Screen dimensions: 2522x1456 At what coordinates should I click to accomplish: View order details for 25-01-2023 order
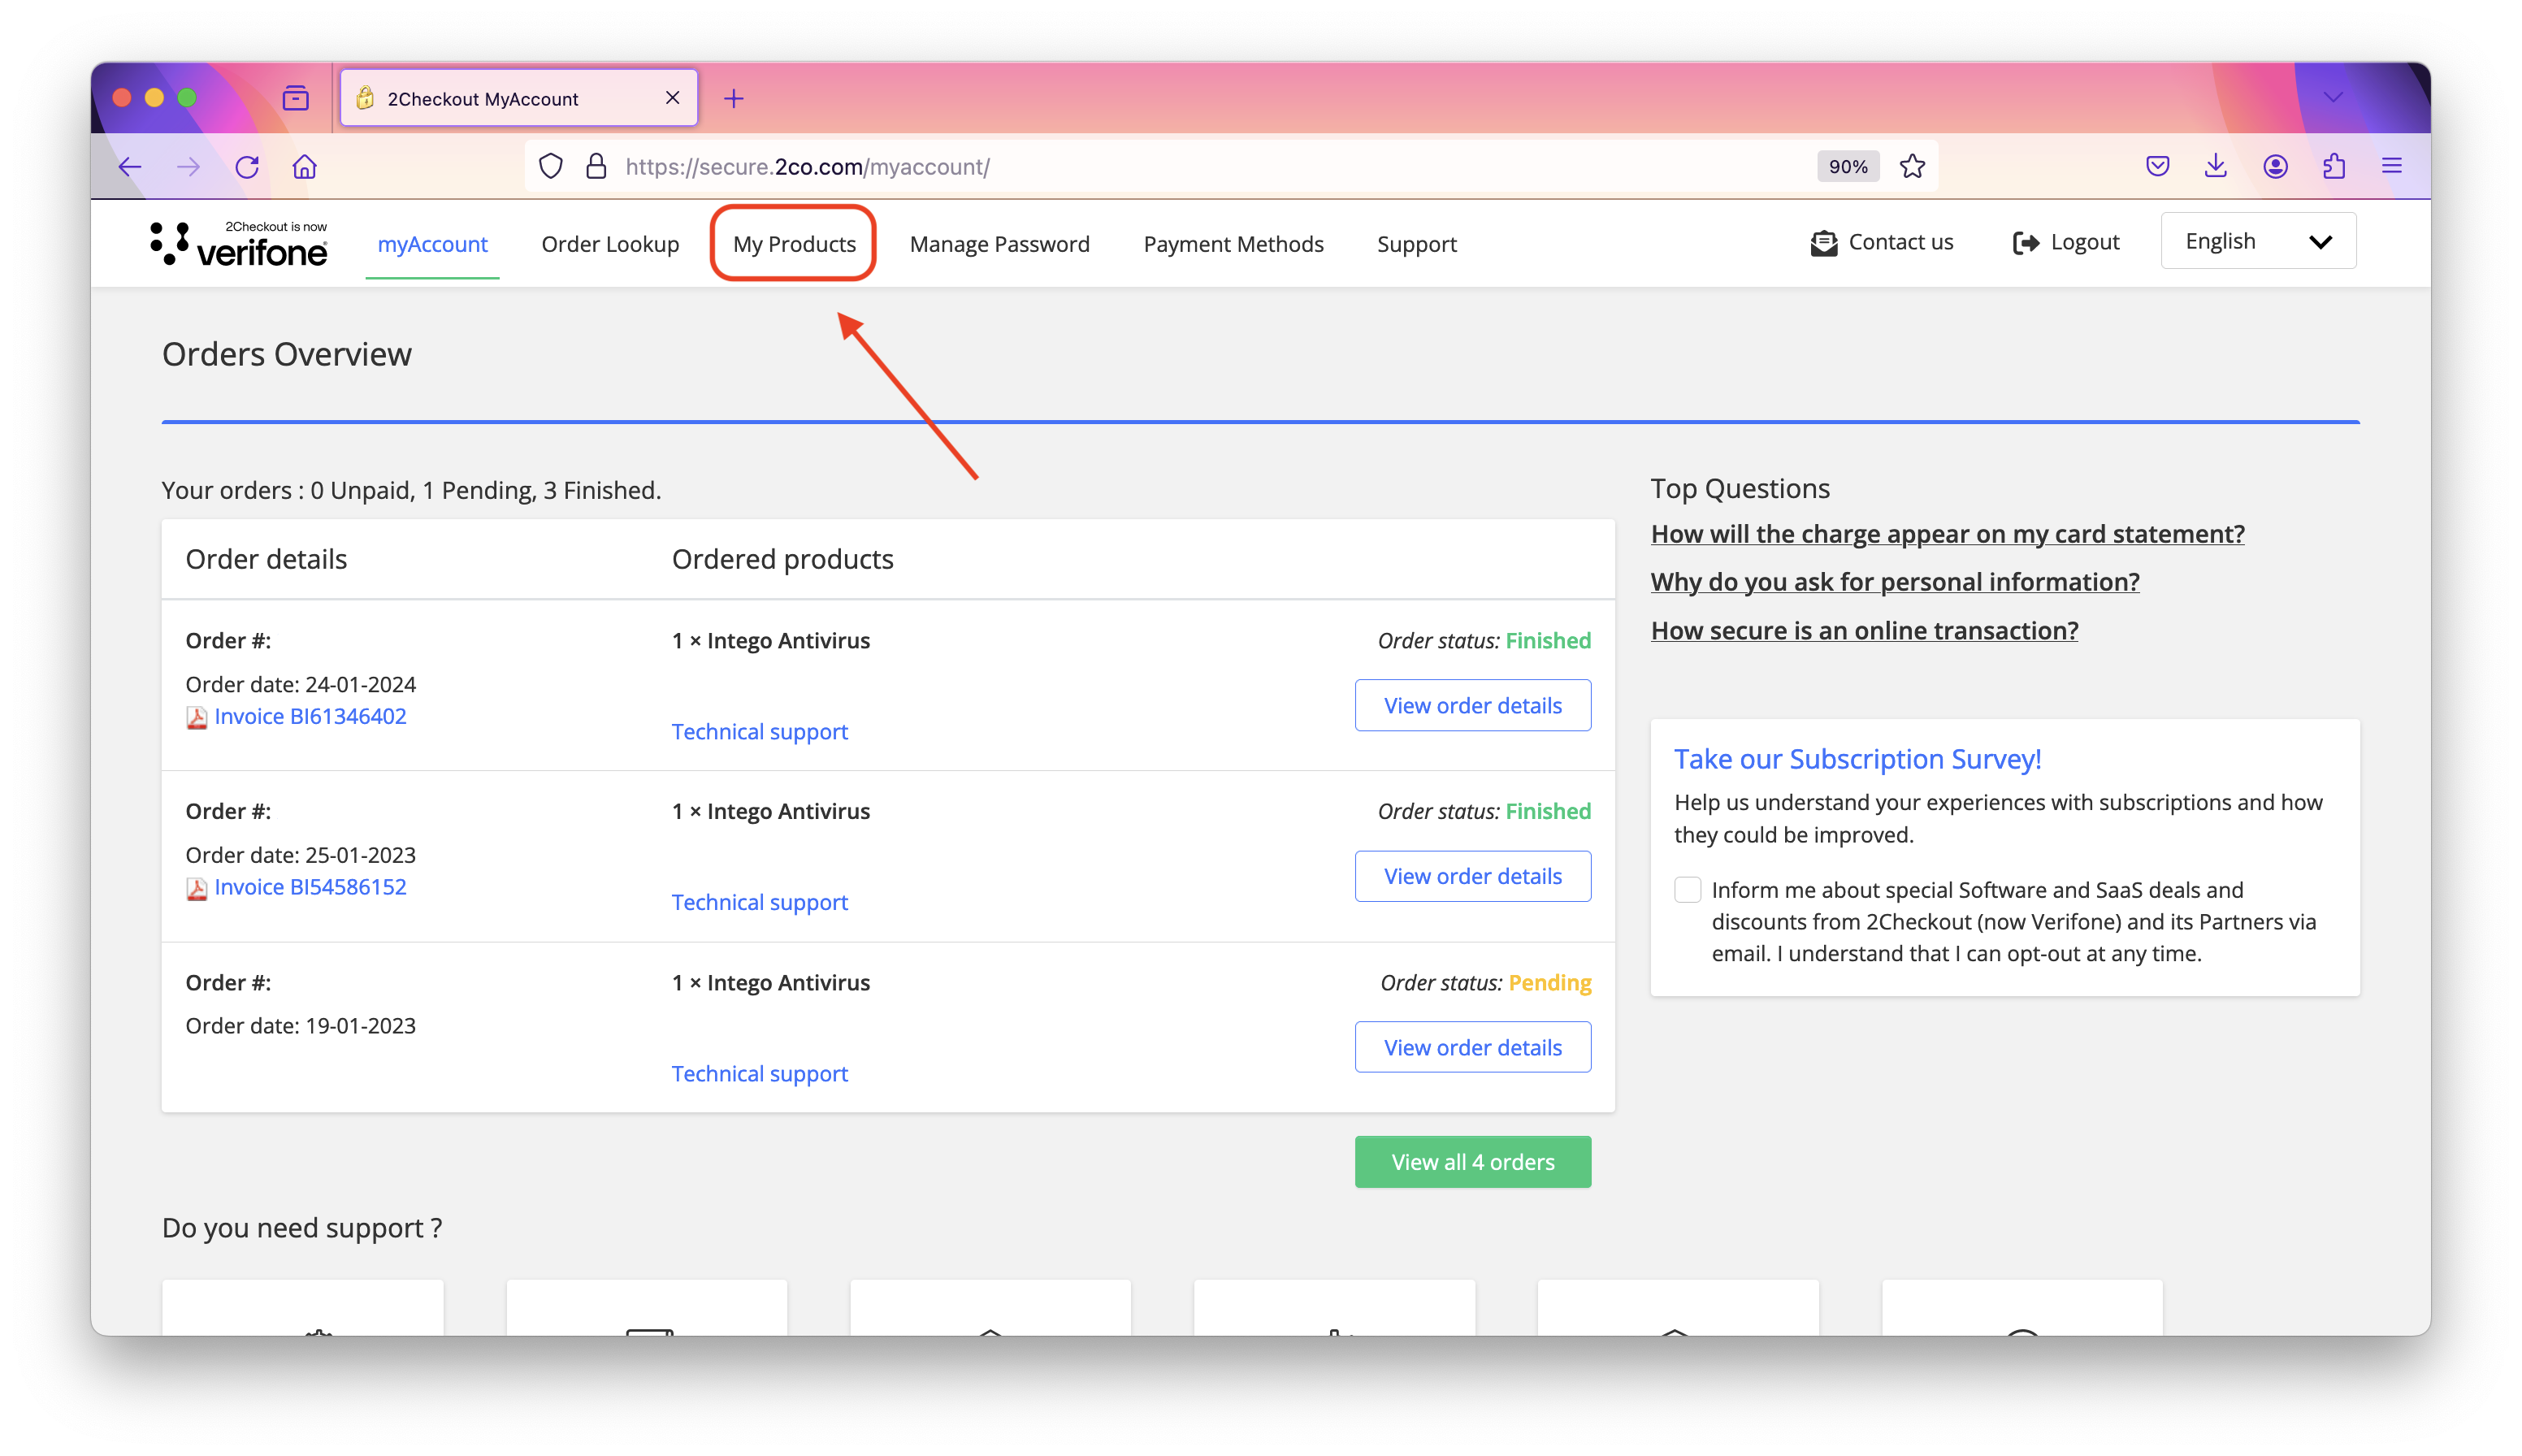point(1472,876)
